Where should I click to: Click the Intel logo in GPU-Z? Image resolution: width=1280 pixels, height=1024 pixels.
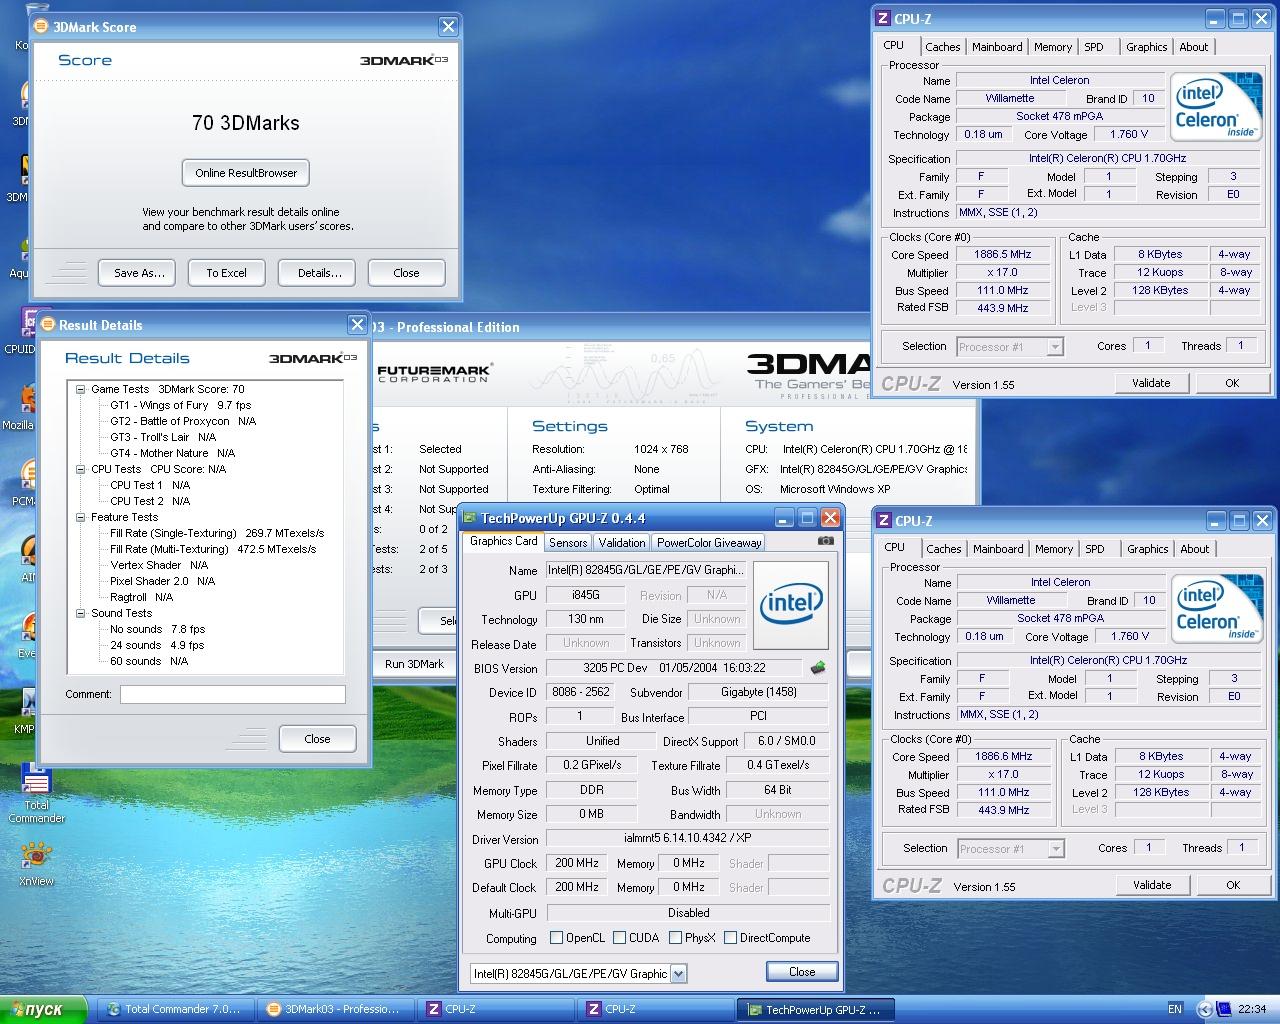[x=790, y=605]
